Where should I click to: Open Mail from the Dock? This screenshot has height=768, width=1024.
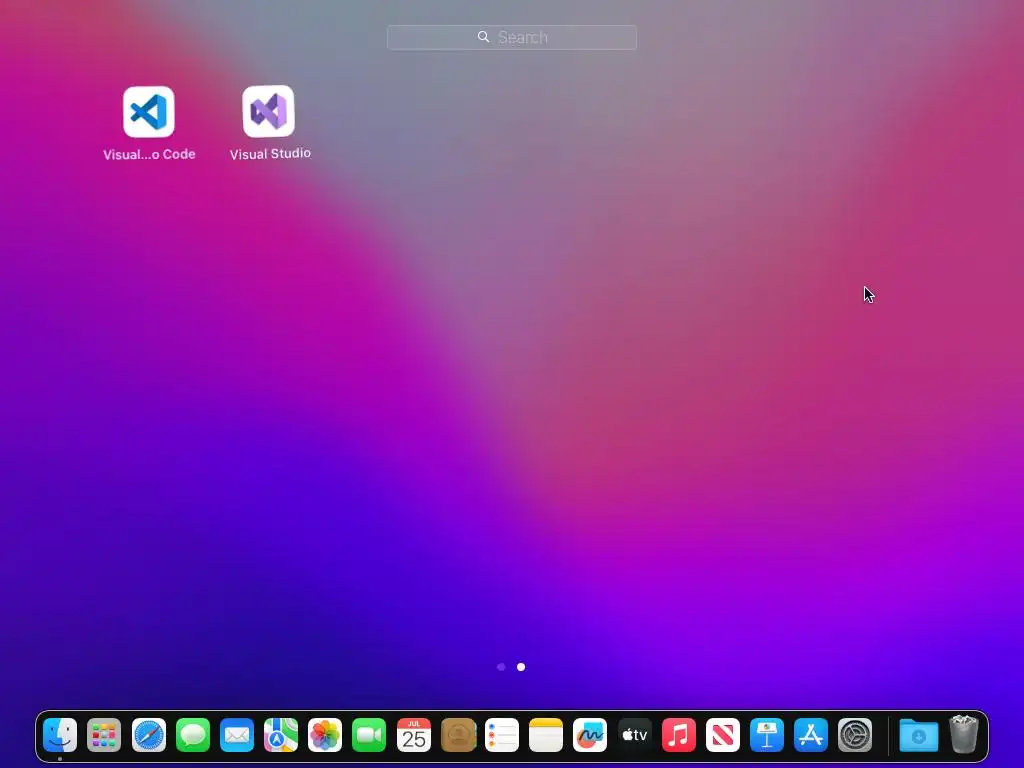(x=237, y=735)
